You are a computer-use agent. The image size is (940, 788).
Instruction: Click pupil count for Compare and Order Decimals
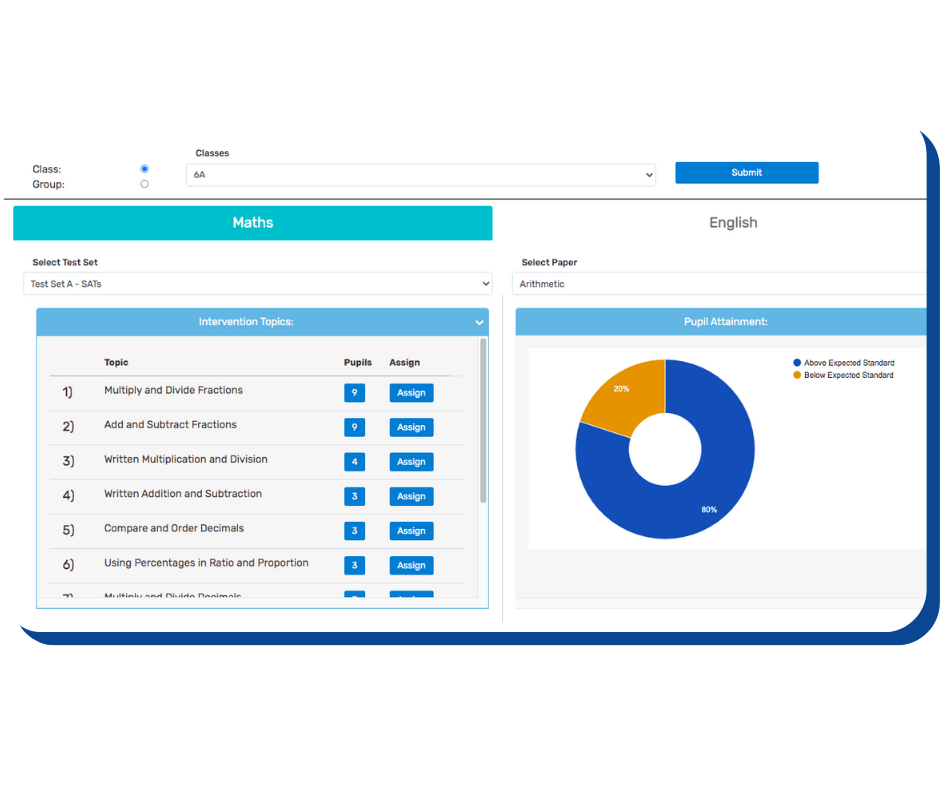[354, 531]
